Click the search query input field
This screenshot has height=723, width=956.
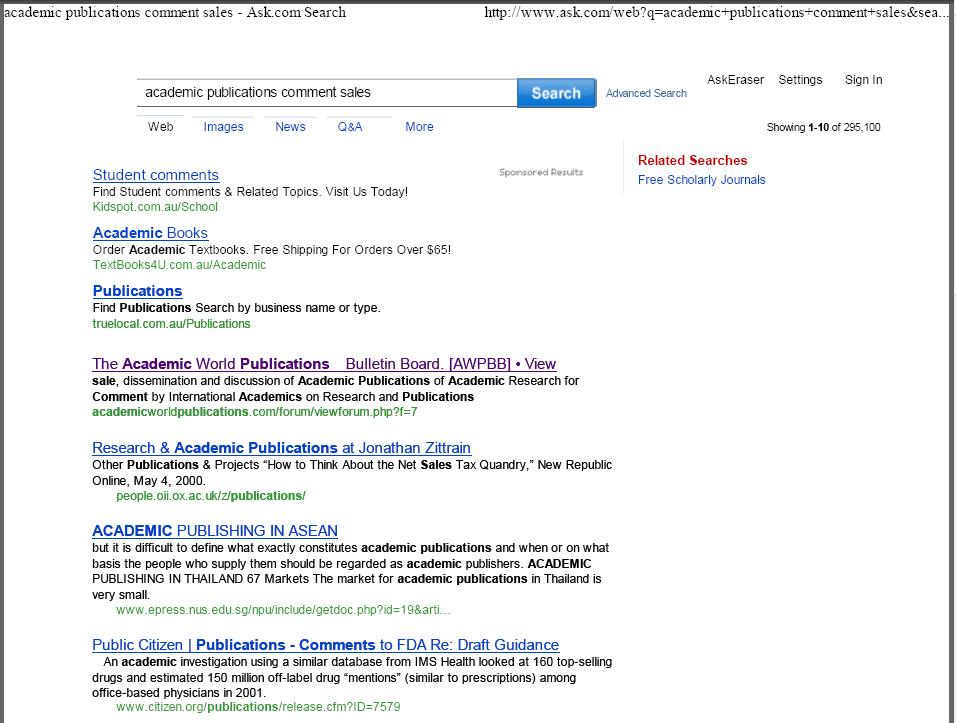tap(326, 93)
